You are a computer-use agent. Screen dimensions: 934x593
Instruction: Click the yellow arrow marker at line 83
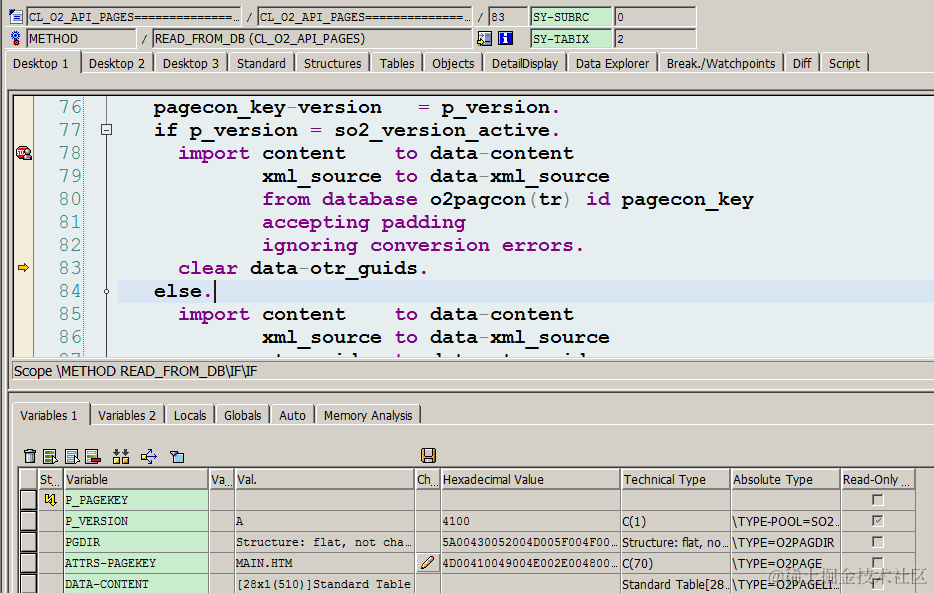(x=23, y=268)
